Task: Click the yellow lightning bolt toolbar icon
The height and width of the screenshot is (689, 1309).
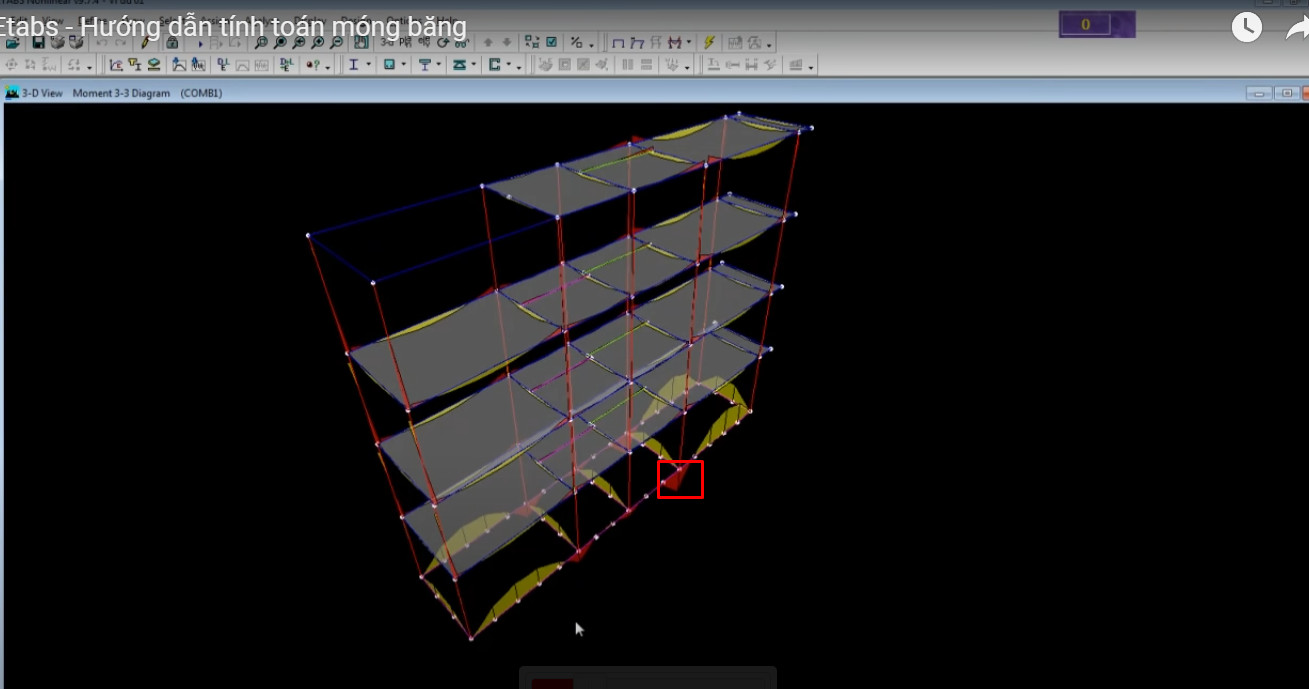Action: click(709, 43)
